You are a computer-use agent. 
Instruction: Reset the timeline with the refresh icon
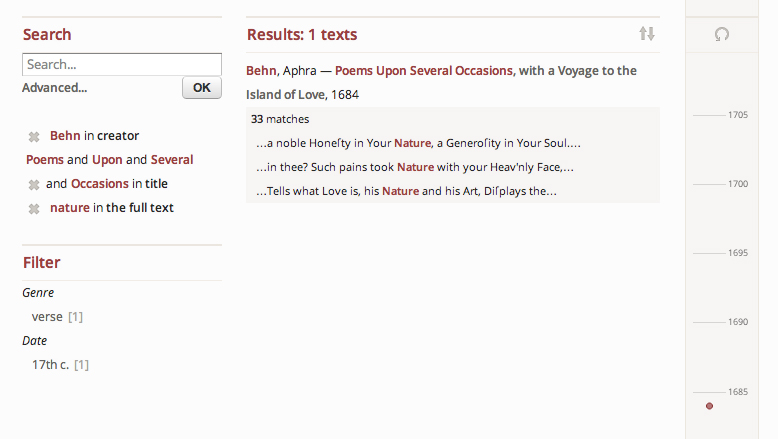click(x=722, y=35)
